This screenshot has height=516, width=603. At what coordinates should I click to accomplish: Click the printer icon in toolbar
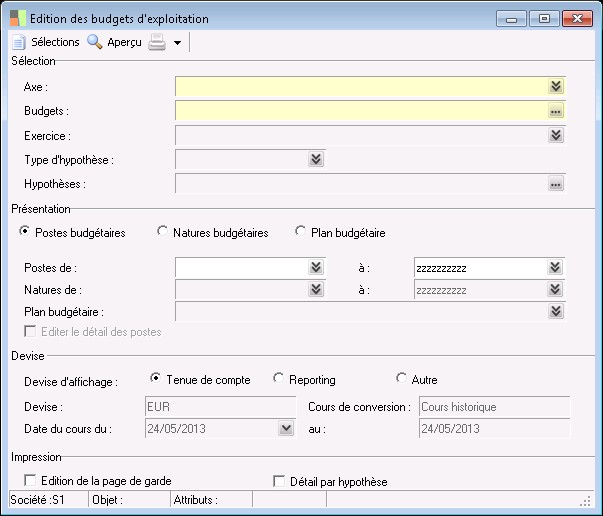(157, 42)
